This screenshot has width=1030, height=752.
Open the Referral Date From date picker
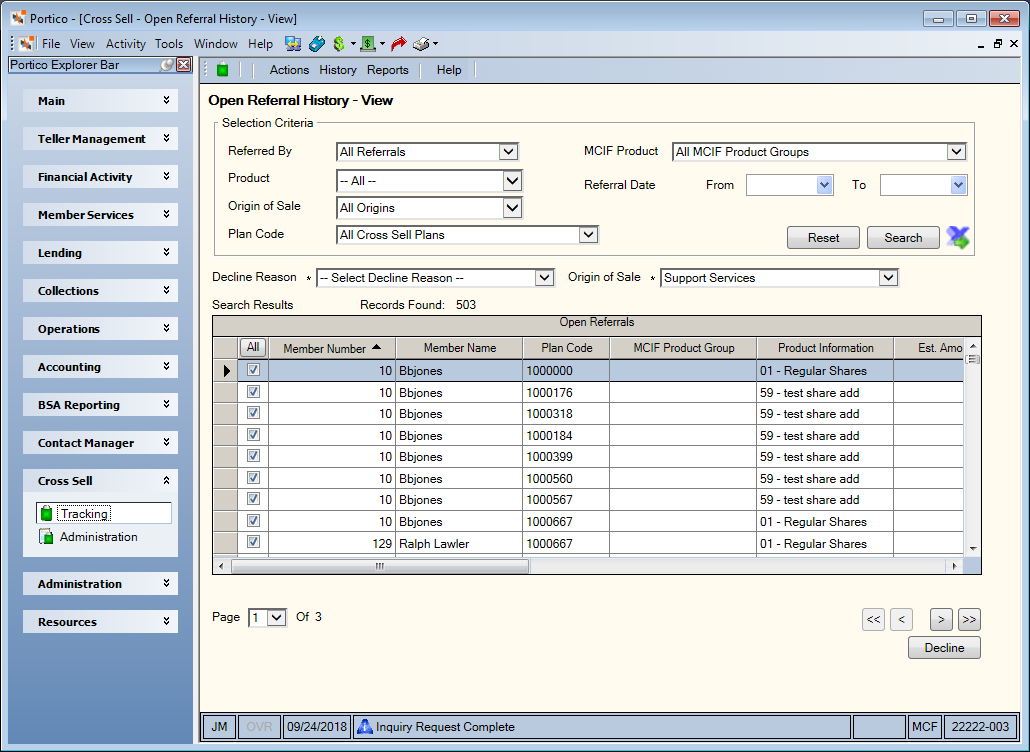click(x=824, y=185)
